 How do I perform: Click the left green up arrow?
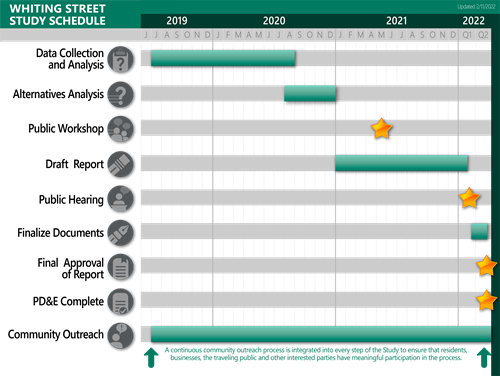[x=151, y=358]
